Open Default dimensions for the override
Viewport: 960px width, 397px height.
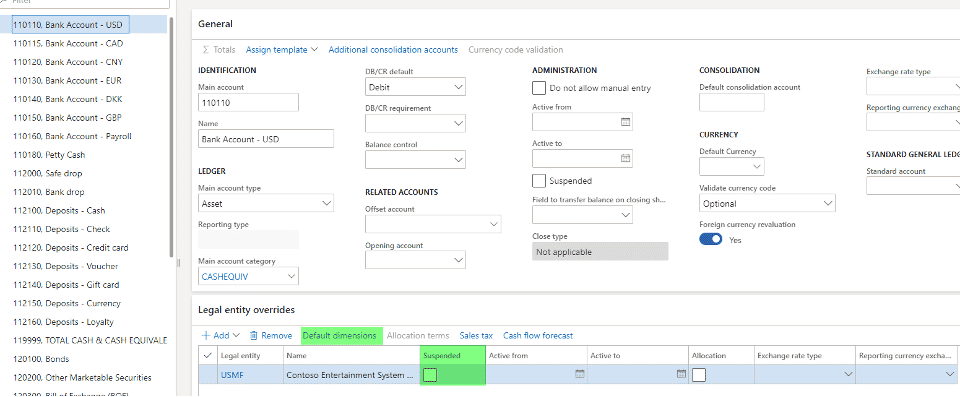340,335
